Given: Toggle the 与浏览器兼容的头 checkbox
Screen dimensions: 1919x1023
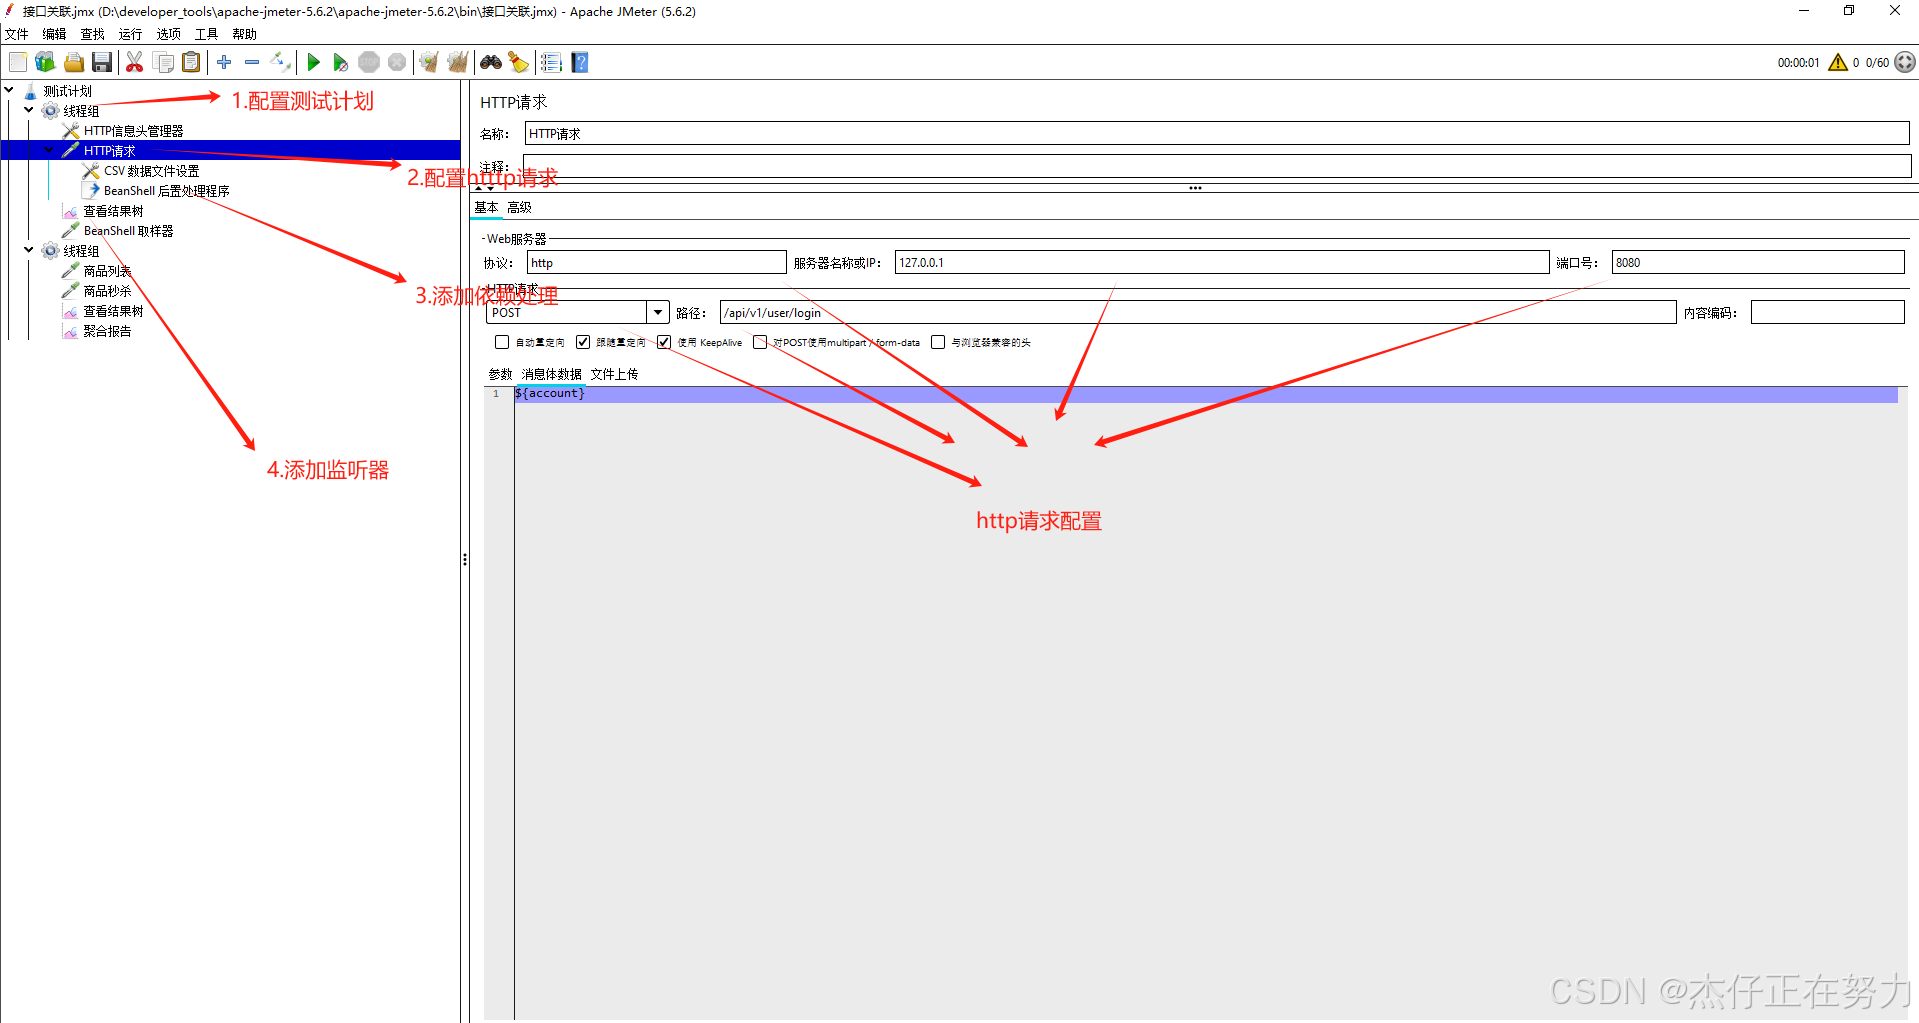Looking at the screenshot, I should click(x=938, y=342).
